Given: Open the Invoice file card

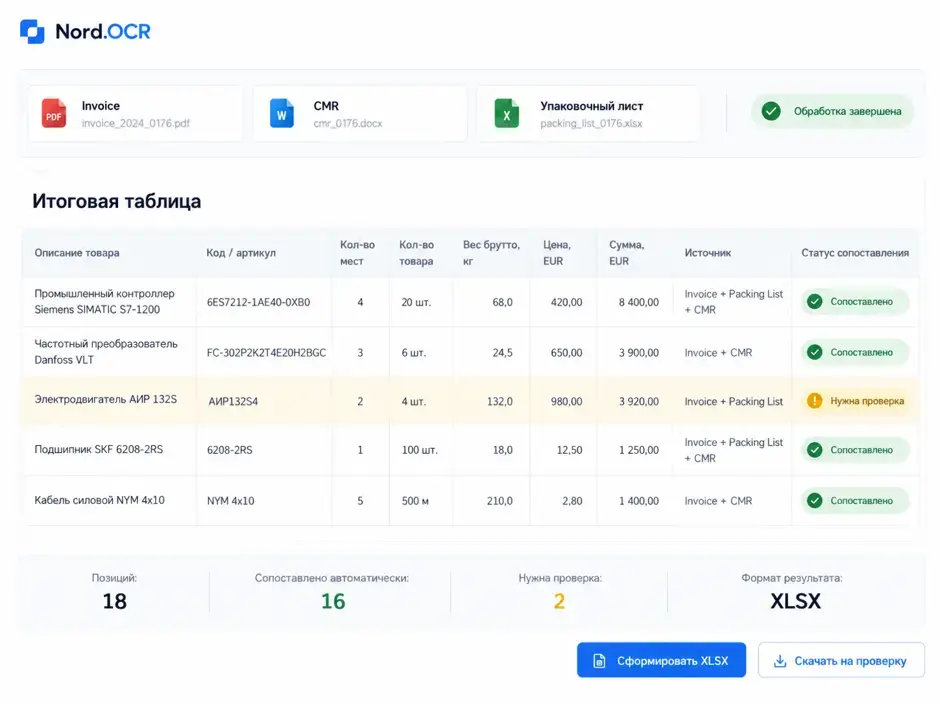Looking at the screenshot, I should click(x=135, y=113).
